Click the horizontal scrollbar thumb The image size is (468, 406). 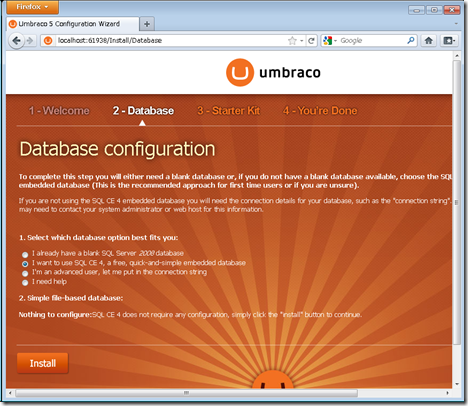click(x=186, y=393)
